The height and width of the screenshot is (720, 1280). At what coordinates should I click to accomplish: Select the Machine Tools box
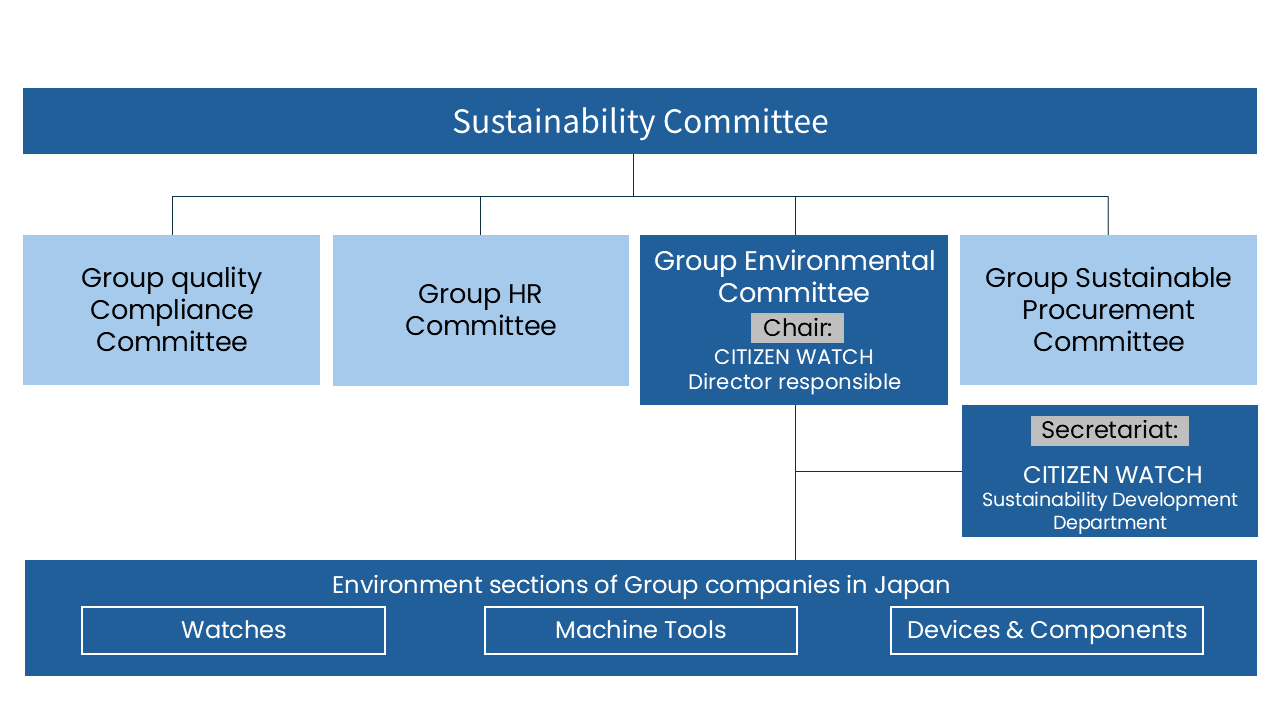click(641, 630)
